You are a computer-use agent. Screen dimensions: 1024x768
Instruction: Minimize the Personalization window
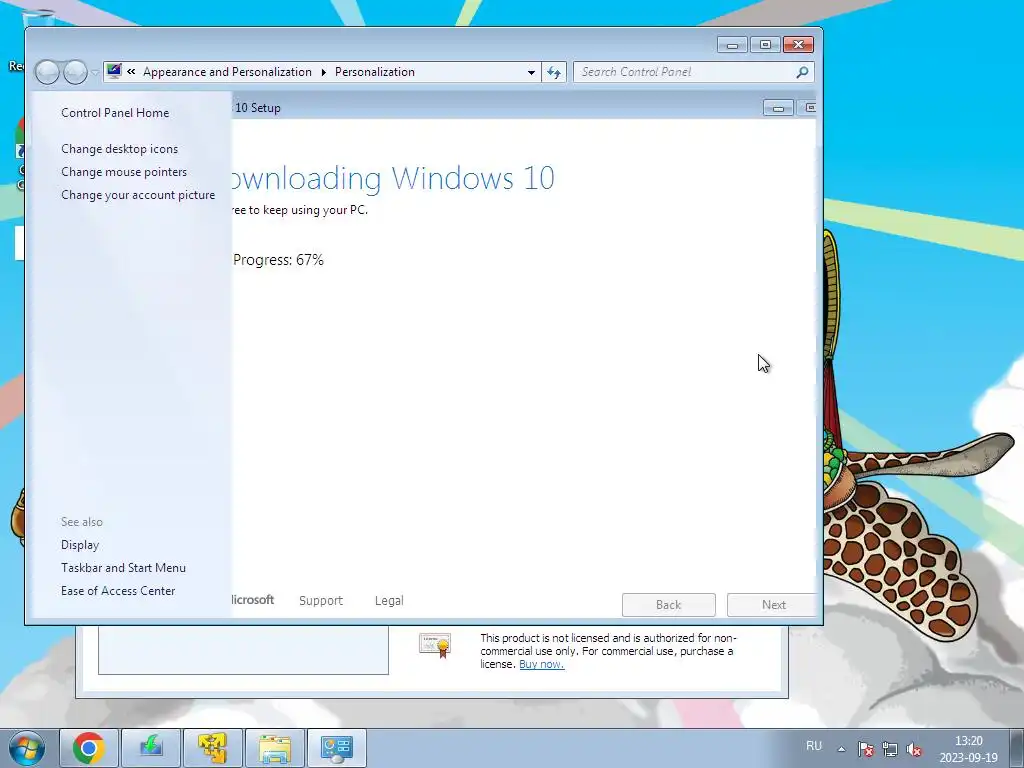point(732,44)
